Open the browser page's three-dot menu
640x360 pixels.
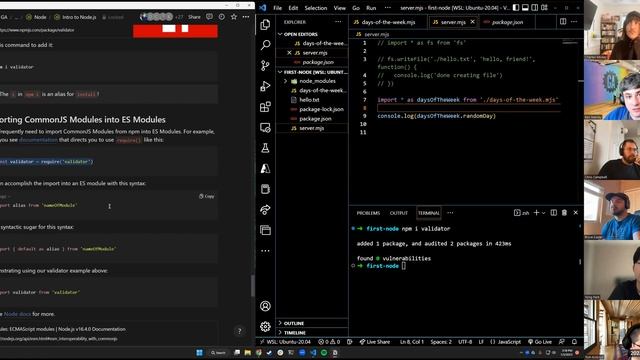[x=246, y=17]
